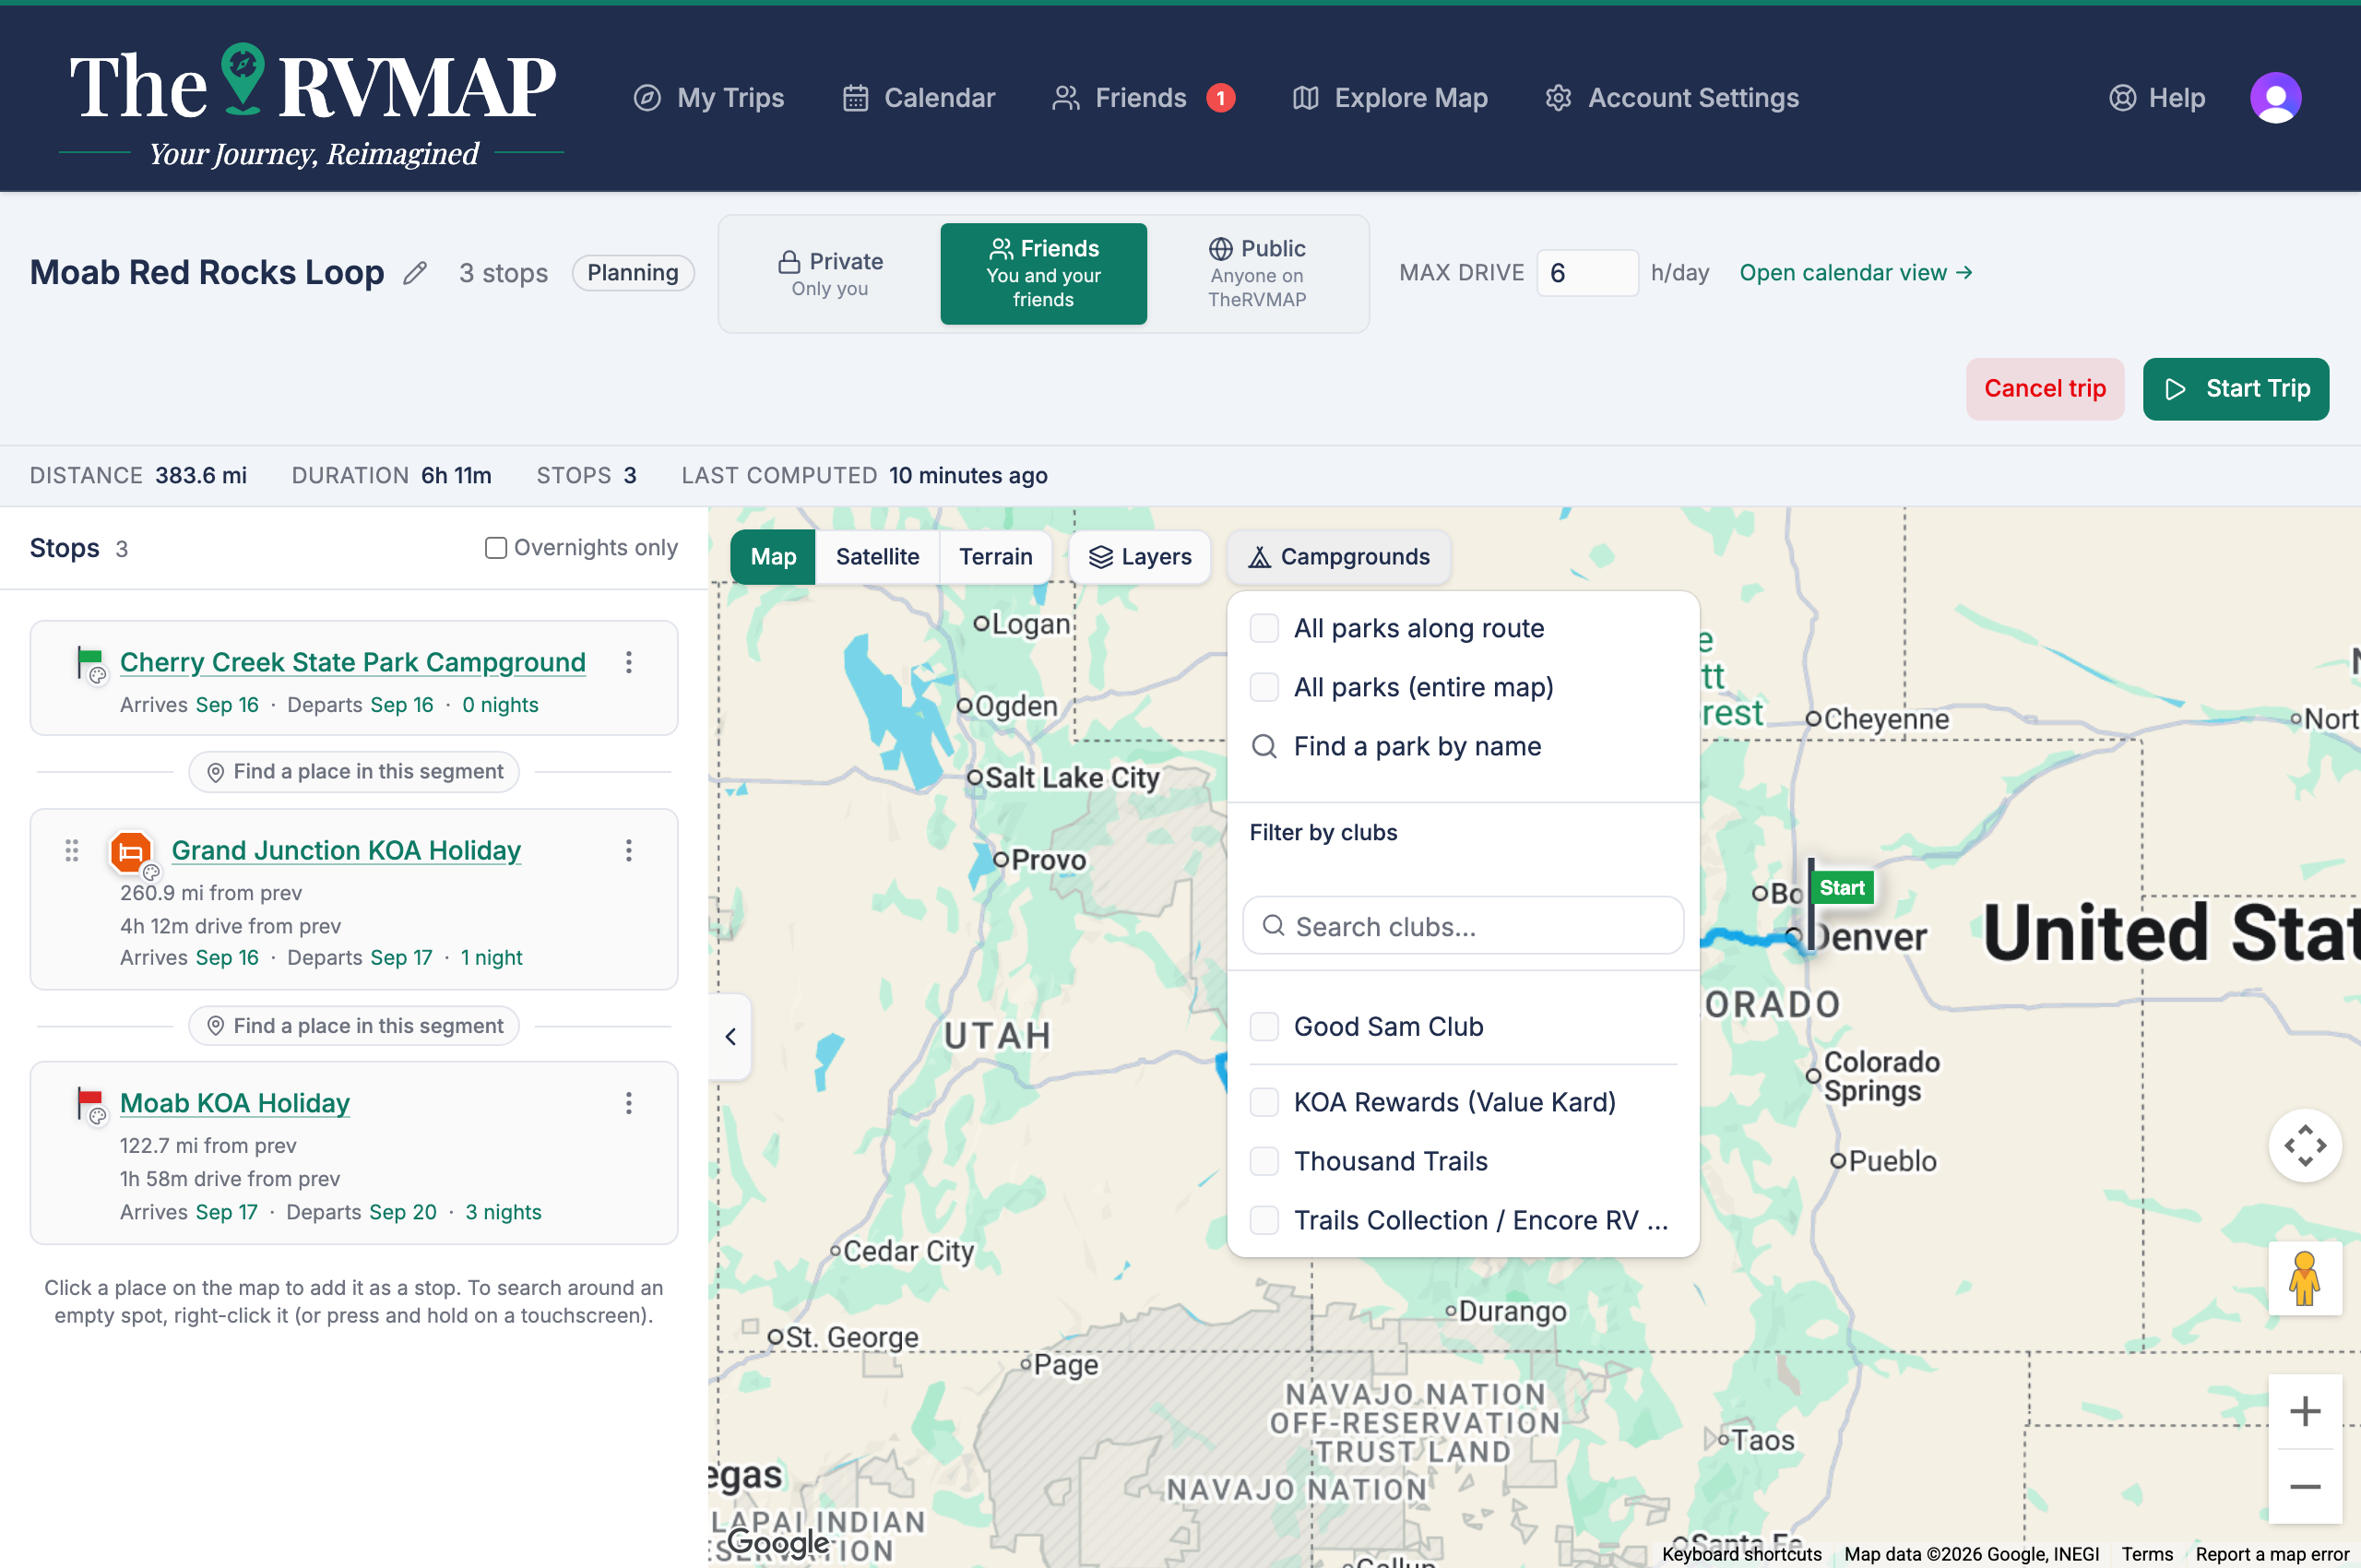Click Report a map error
The height and width of the screenshot is (1568, 2361).
[x=2271, y=1554]
